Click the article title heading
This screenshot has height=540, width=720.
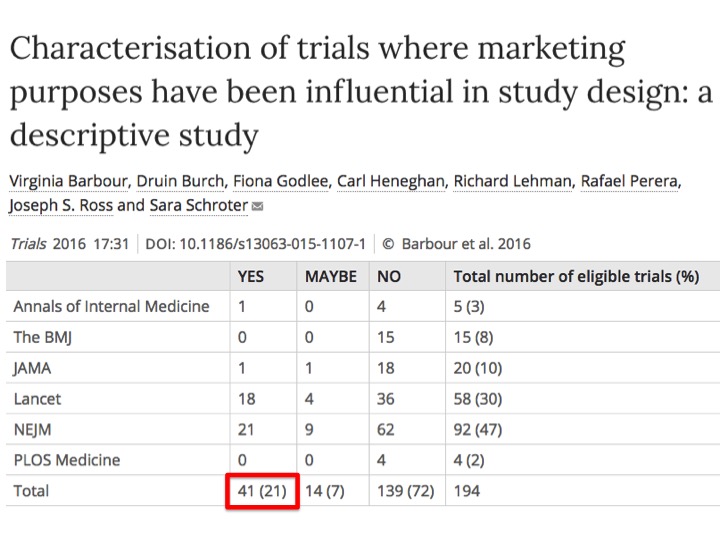(x=361, y=91)
